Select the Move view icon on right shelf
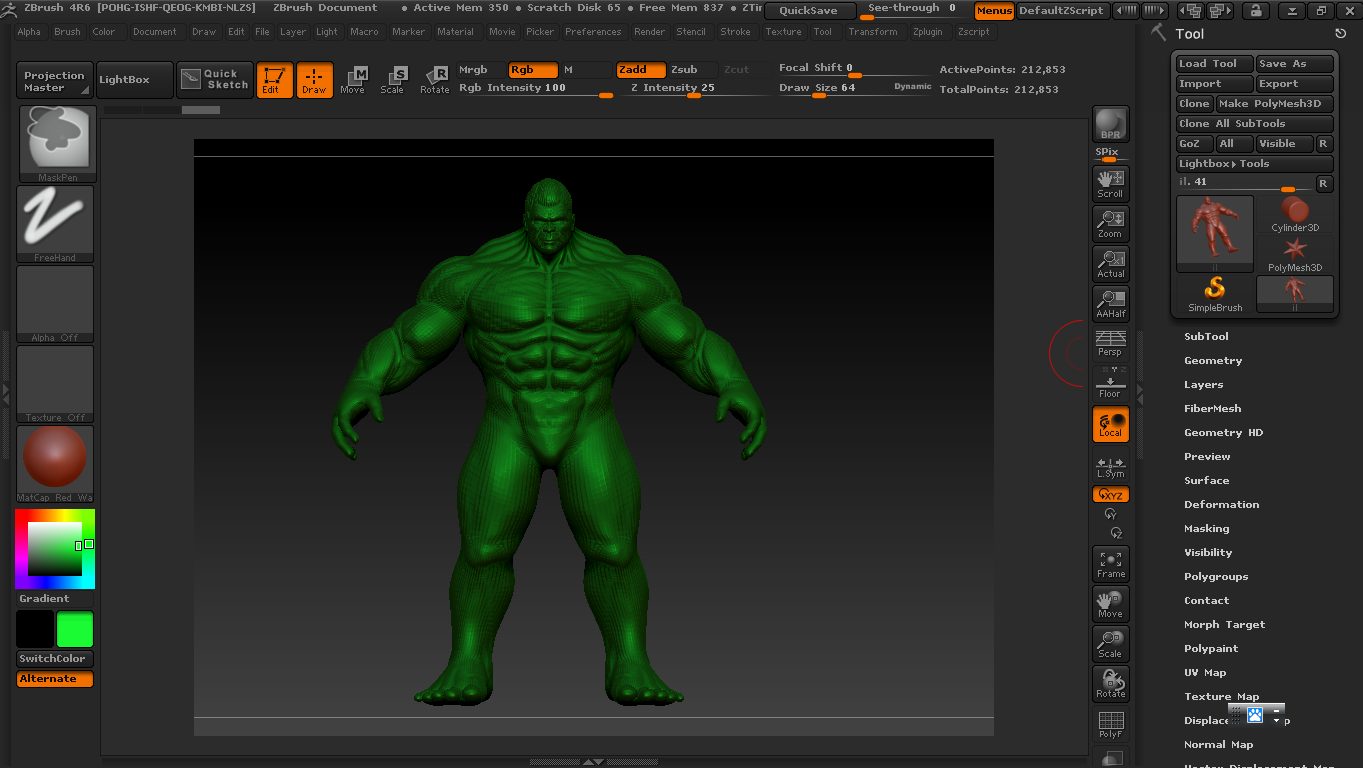This screenshot has width=1363, height=768. (x=1111, y=604)
